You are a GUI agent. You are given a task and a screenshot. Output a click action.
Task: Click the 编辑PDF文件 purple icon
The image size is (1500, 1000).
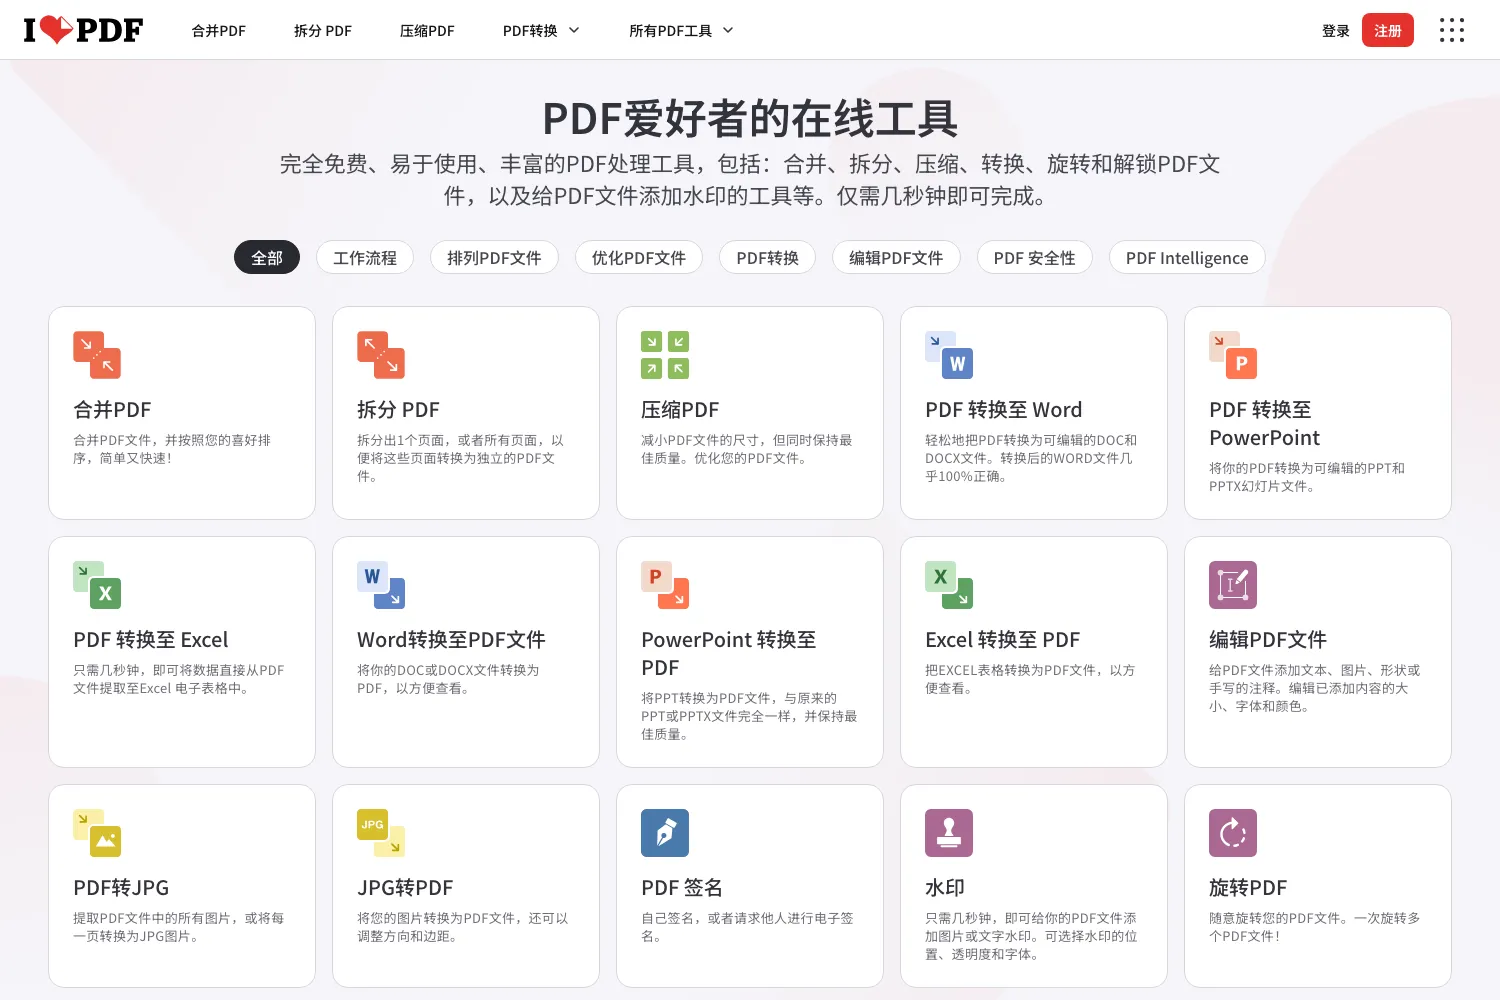coord(1233,585)
